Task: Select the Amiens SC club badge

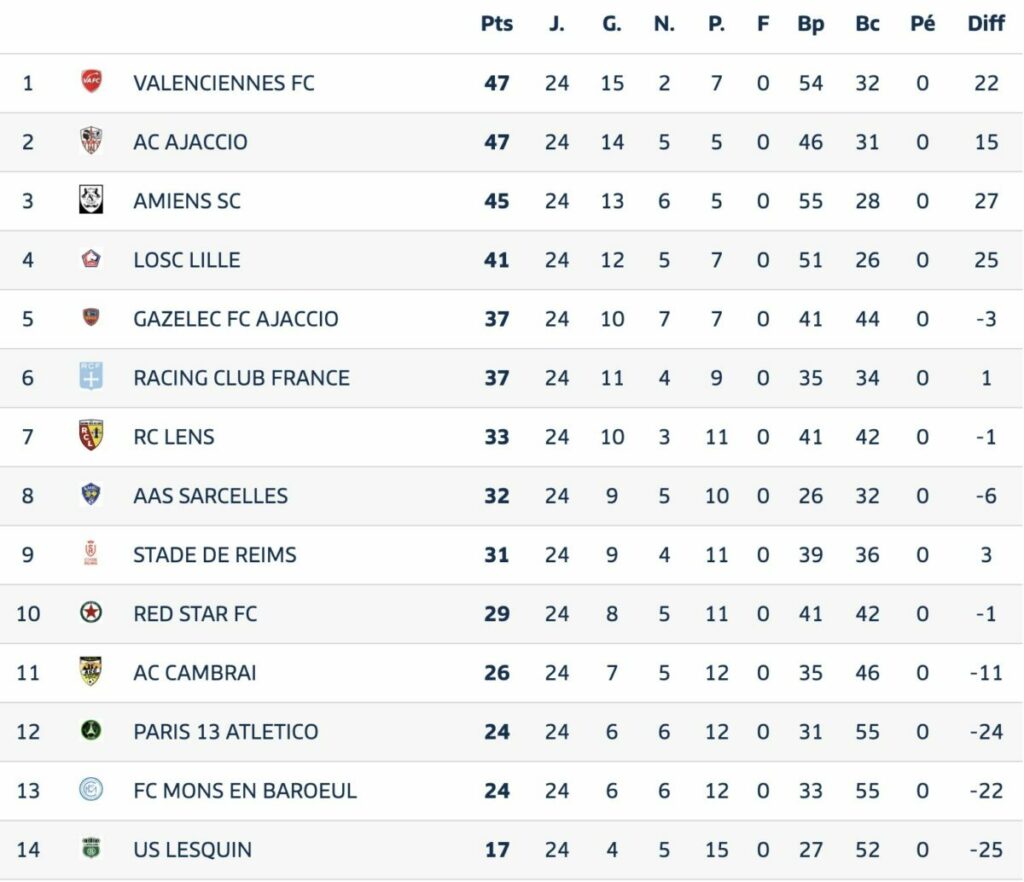Action: click(x=91, y=200)
